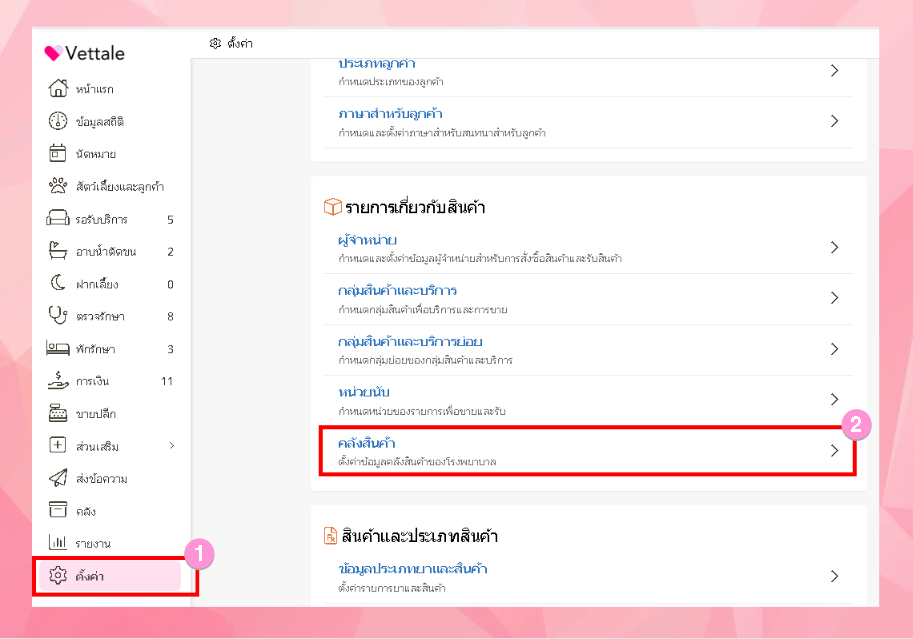The image size is (913, 639).
Task: Open ประเภทลูกค้า row chevron
Action: [834, 70]
